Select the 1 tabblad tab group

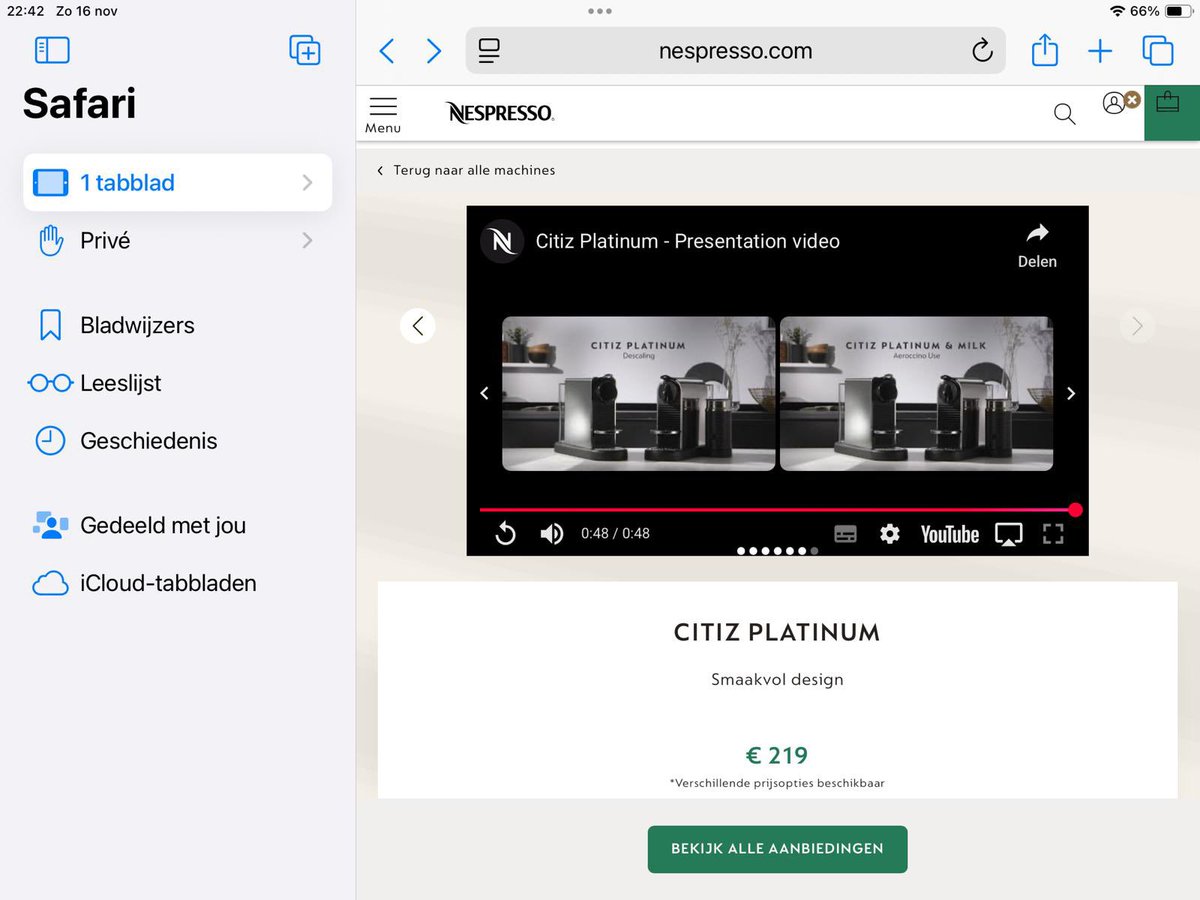point(177,183)
